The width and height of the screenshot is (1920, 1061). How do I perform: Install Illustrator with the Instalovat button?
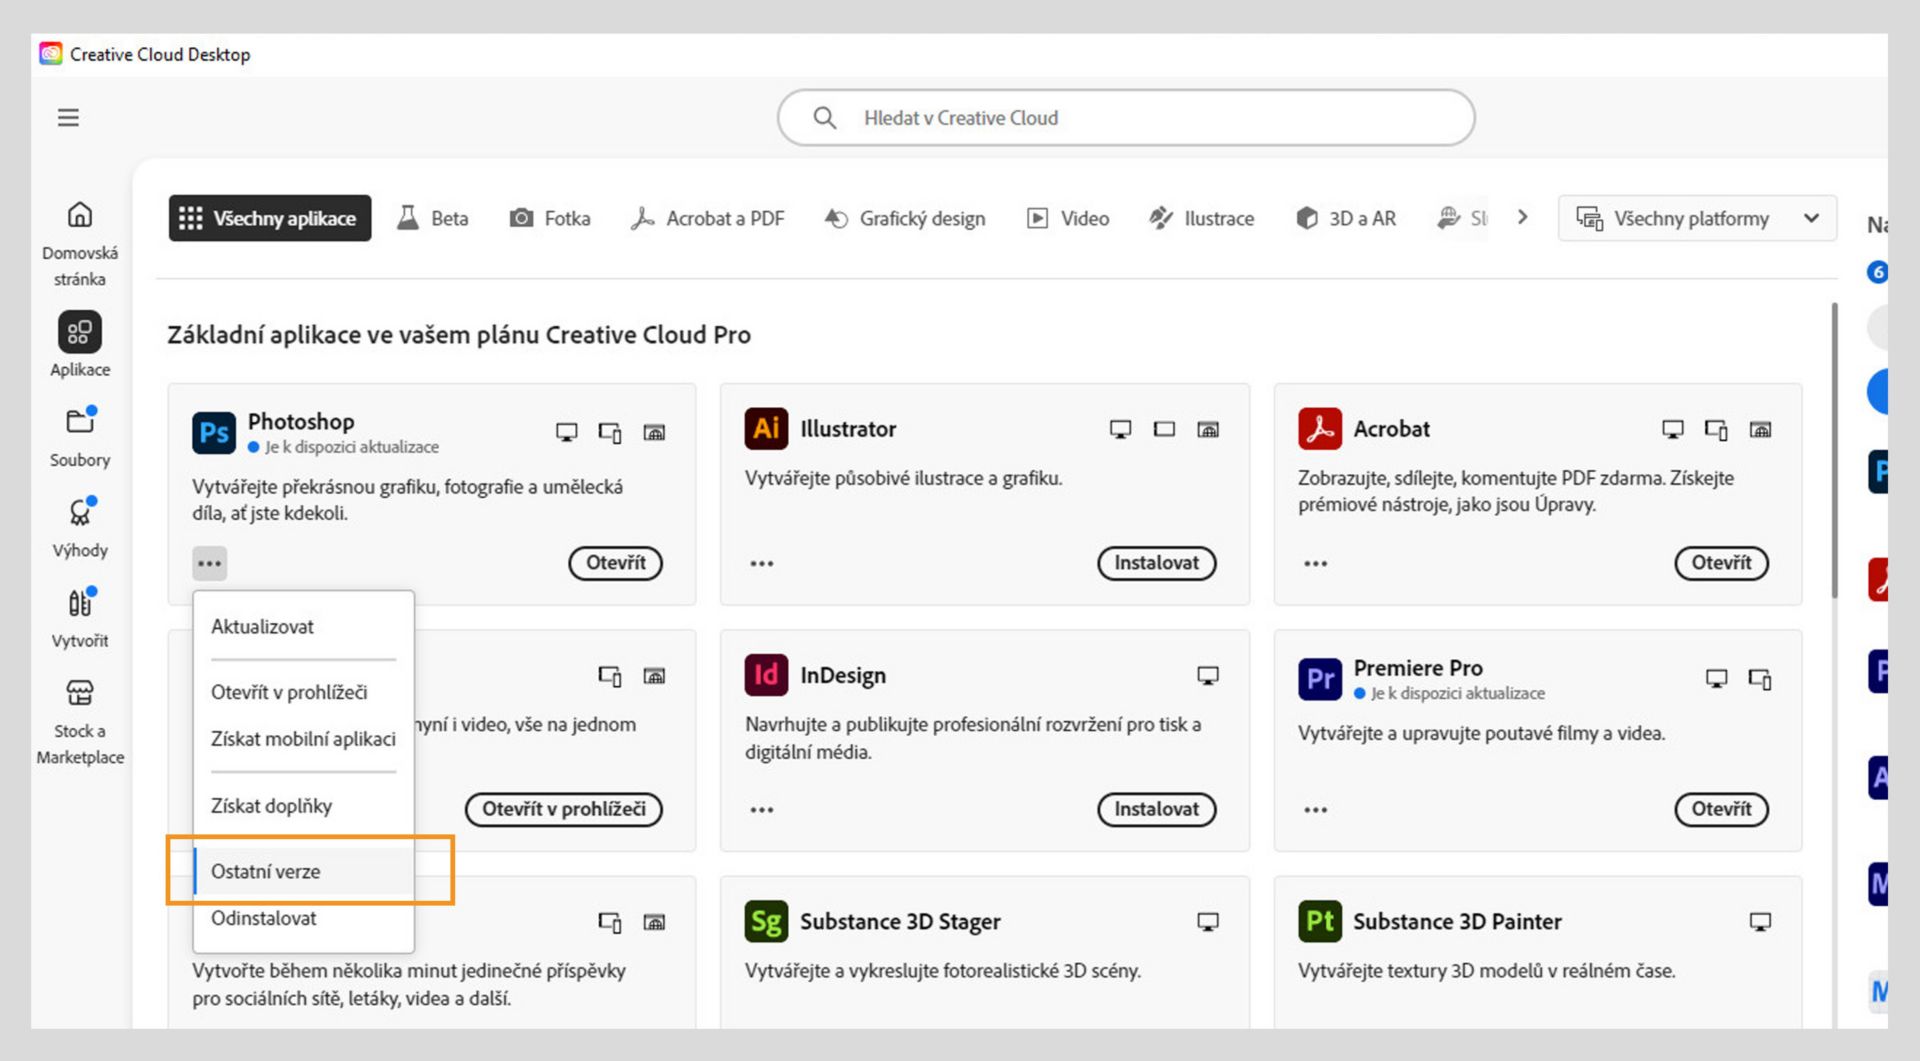coord(1156,563)
